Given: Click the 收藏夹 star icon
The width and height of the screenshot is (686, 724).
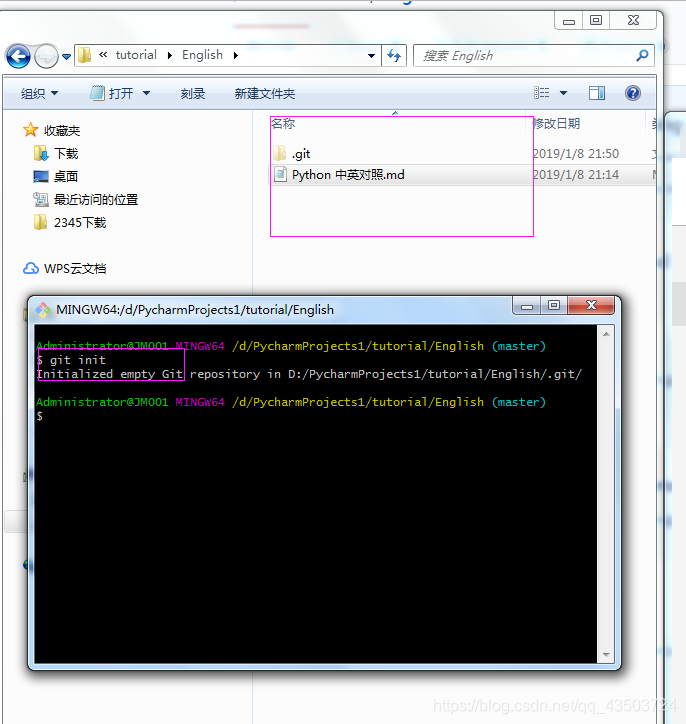Looking at the screenshot, I should [30, 130].
